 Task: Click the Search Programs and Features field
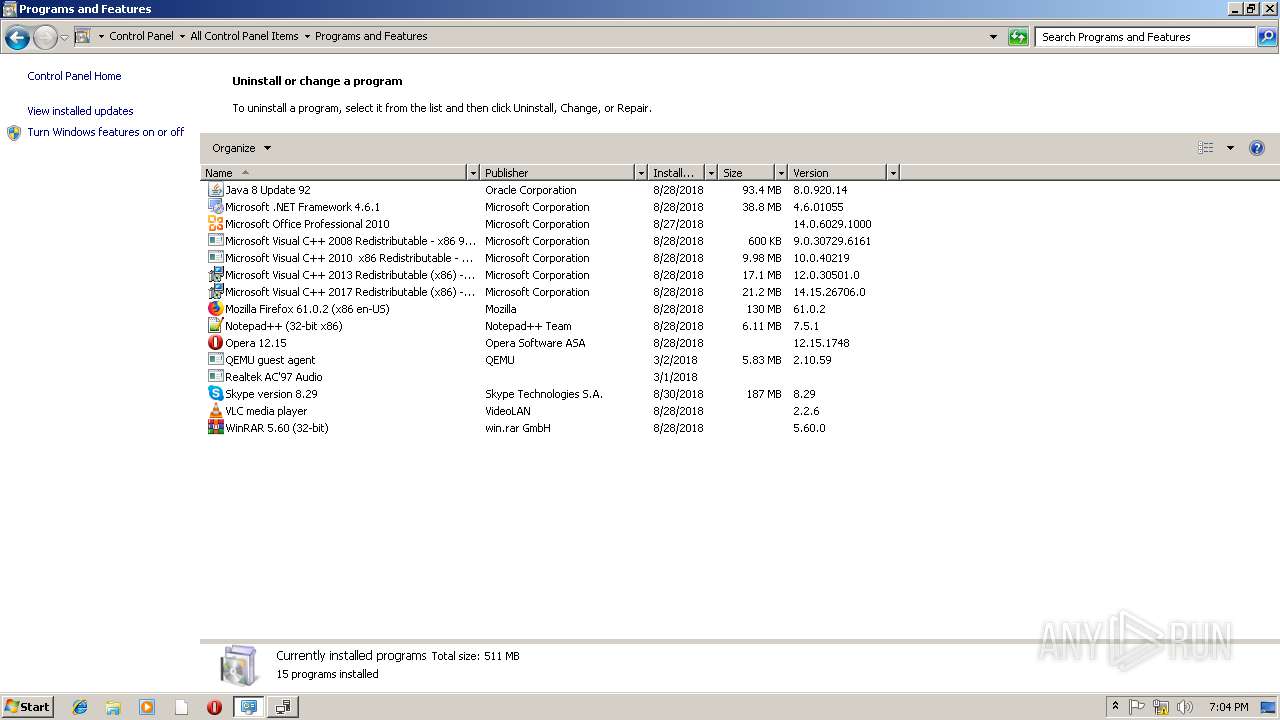(1145, 37)
